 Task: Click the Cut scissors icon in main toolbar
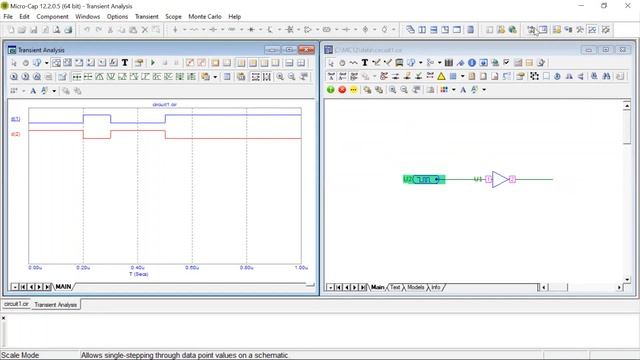click(110, 30)
